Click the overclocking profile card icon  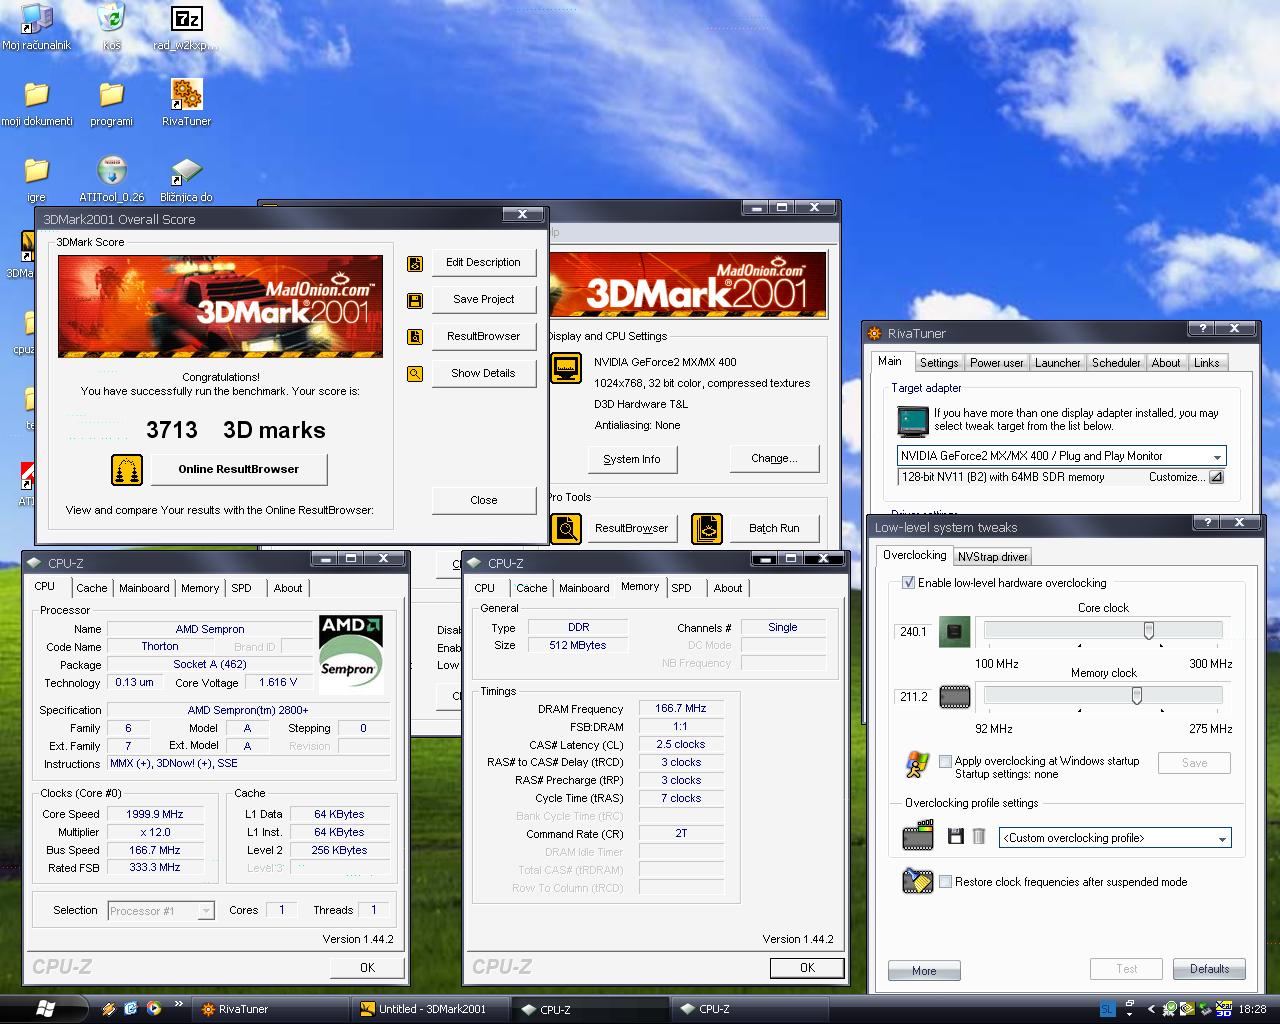pos(917,836)
